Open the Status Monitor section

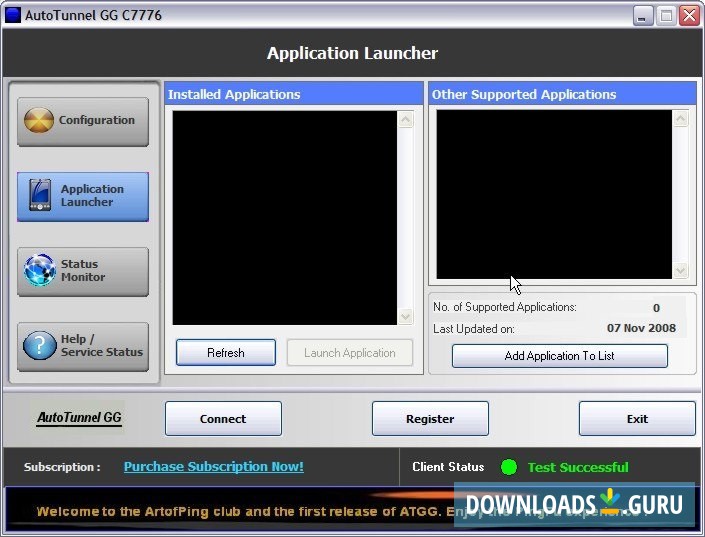point(83,271)
